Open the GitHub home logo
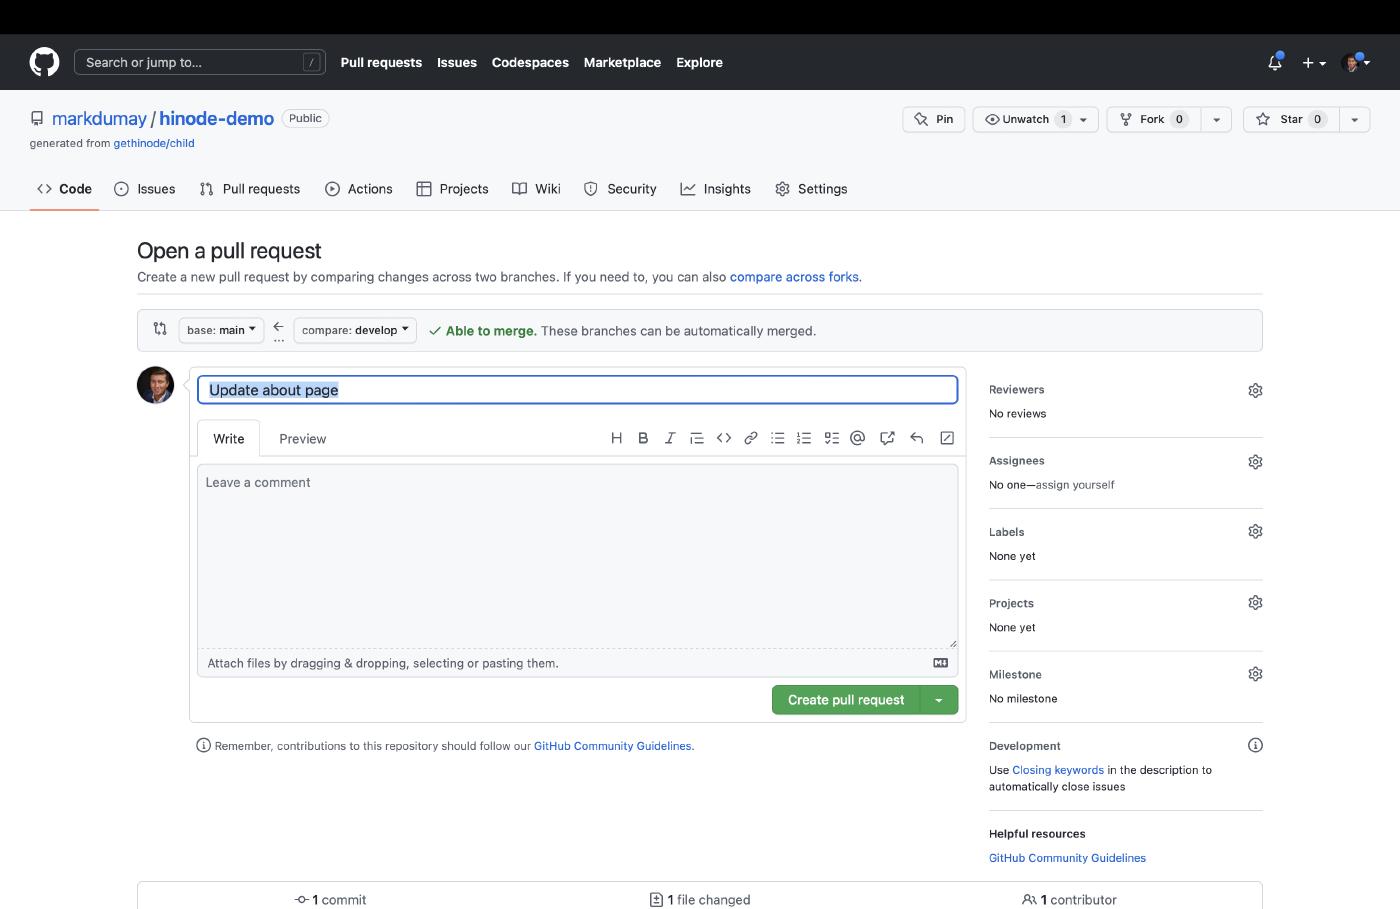1400x909 pixels. (x=44, y=62)
